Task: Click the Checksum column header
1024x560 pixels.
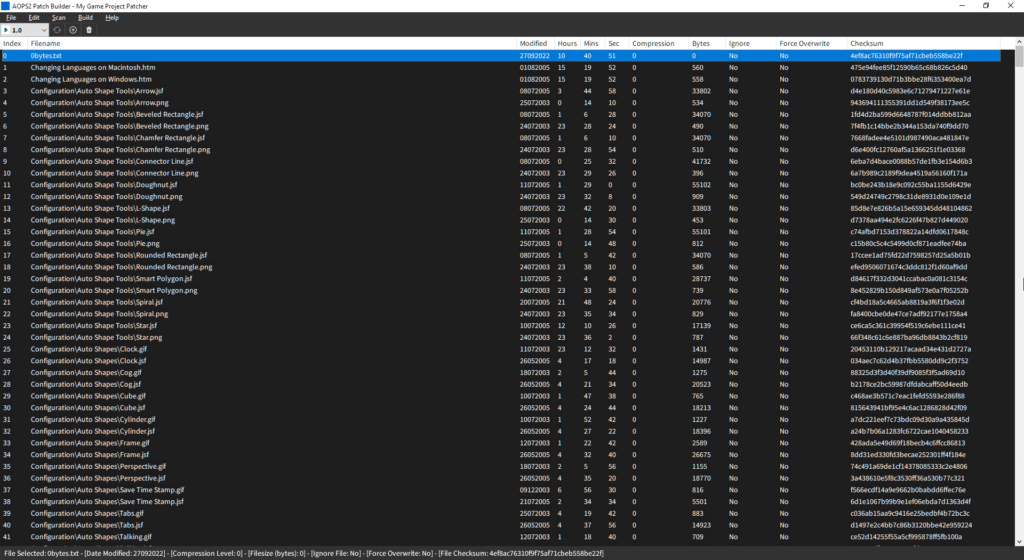Action: coord(866,44)
